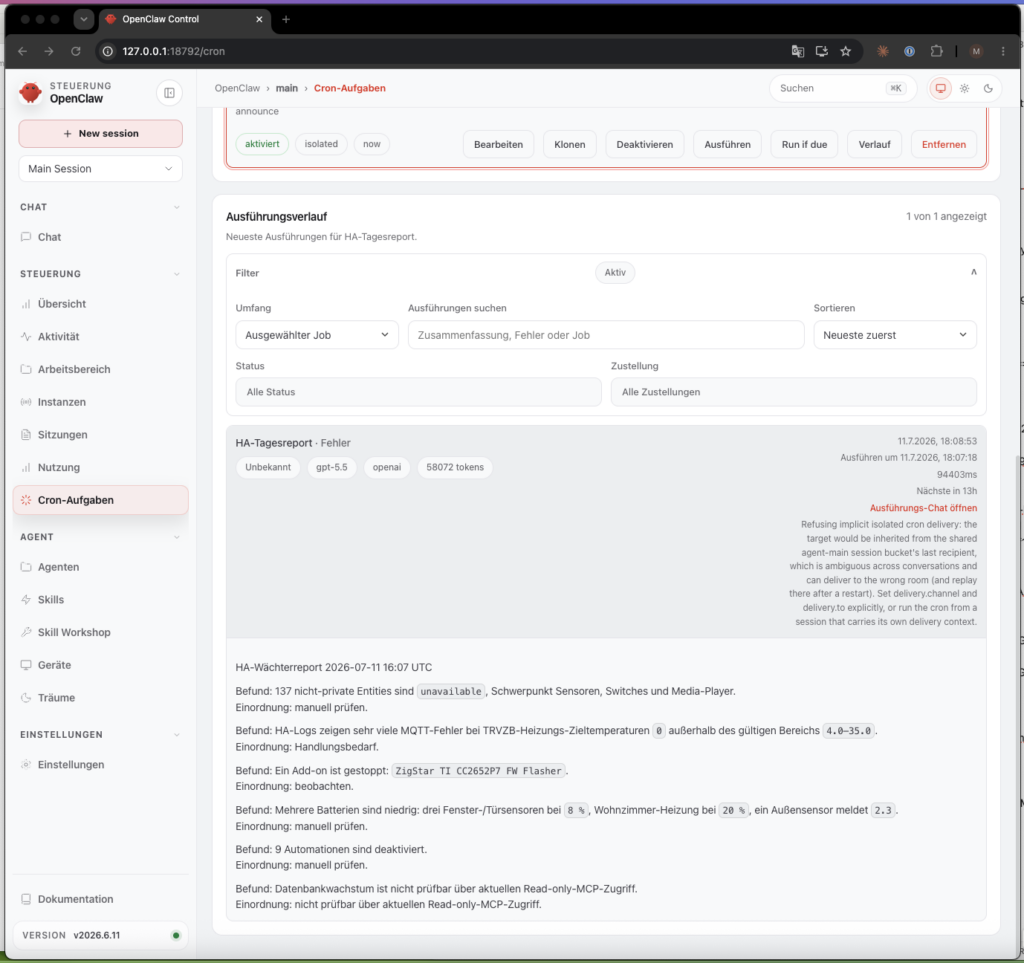Click the Übersicht bar chart icon
The image size is (1024, 963).
[25, 304]
